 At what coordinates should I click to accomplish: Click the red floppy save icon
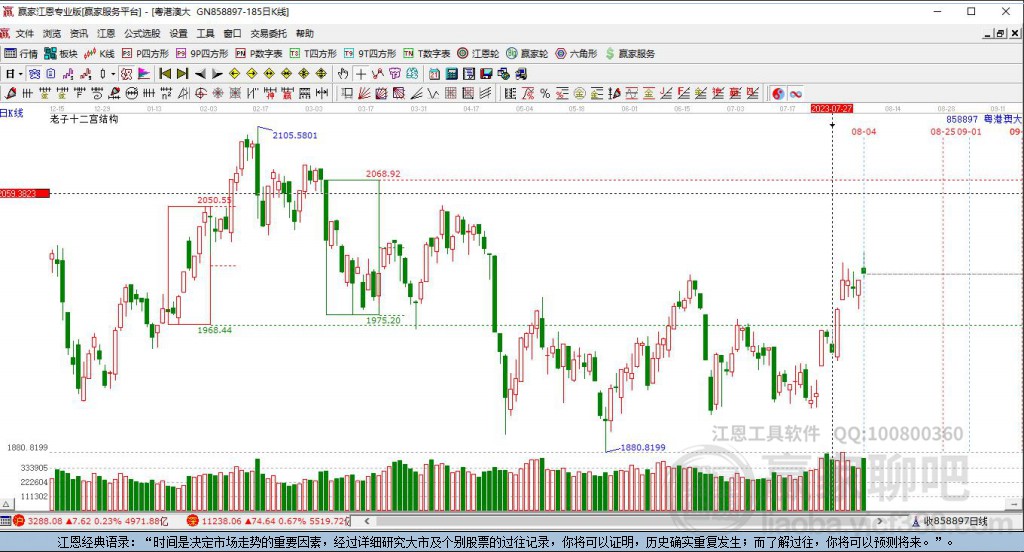pos(487,74)
